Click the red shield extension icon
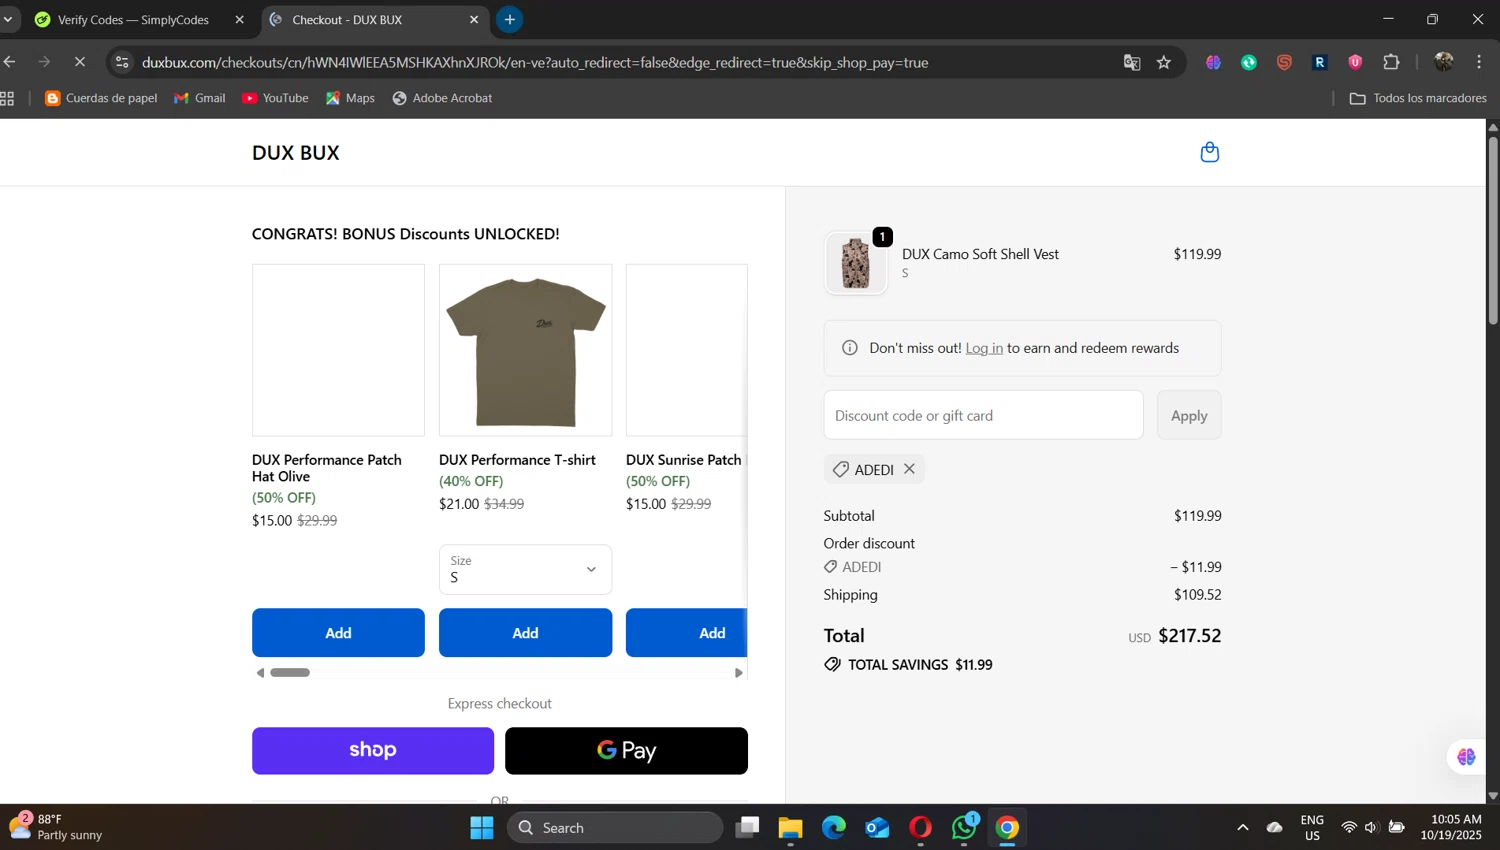 (x=1355, y=62)
